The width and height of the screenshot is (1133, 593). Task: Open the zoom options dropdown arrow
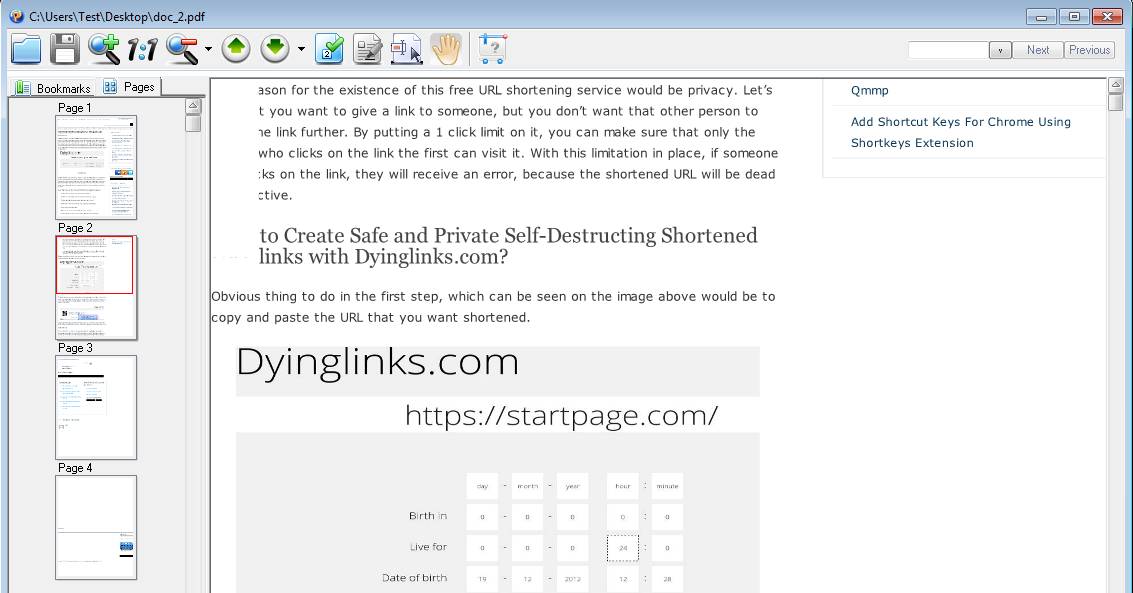[208, 49]
